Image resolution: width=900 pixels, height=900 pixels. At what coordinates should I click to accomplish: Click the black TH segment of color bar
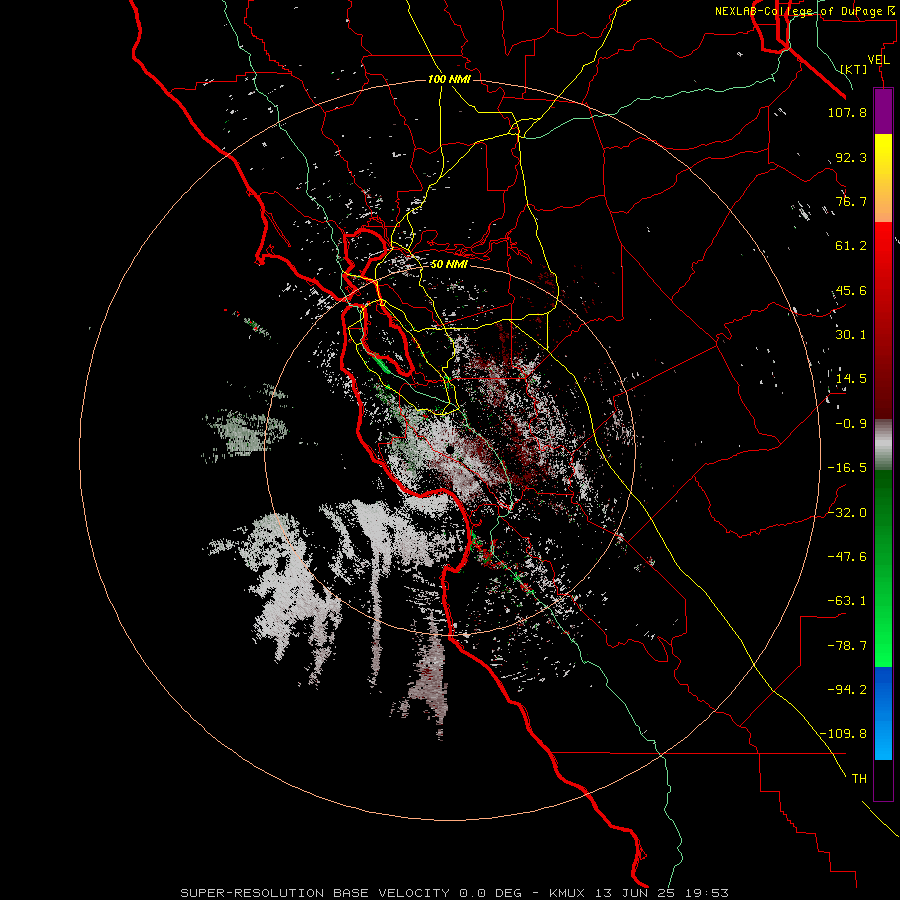click(x=883, y=780)
